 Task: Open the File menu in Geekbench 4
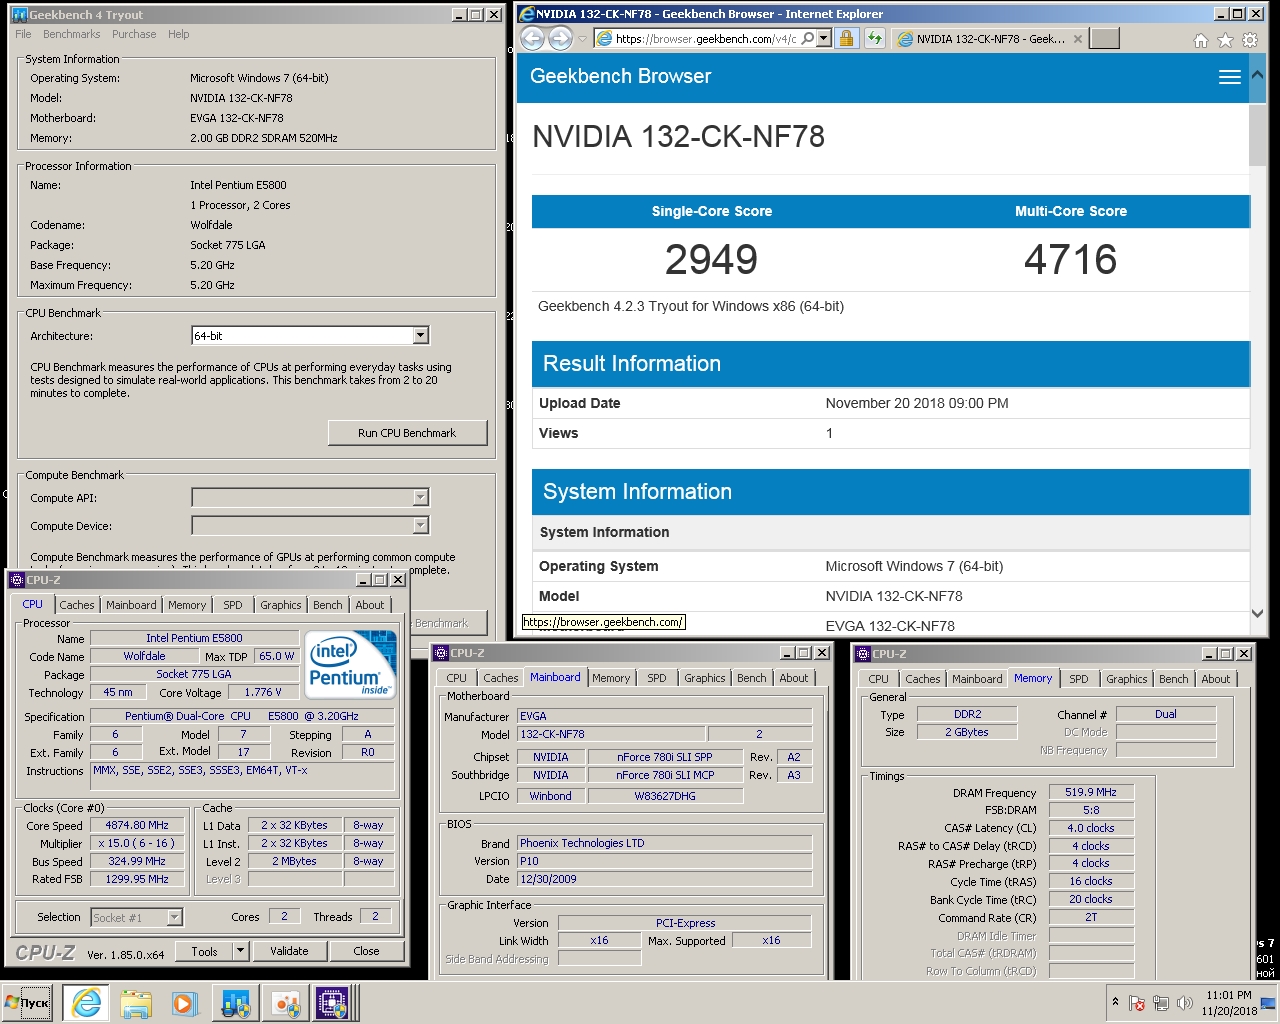(23, 34)
